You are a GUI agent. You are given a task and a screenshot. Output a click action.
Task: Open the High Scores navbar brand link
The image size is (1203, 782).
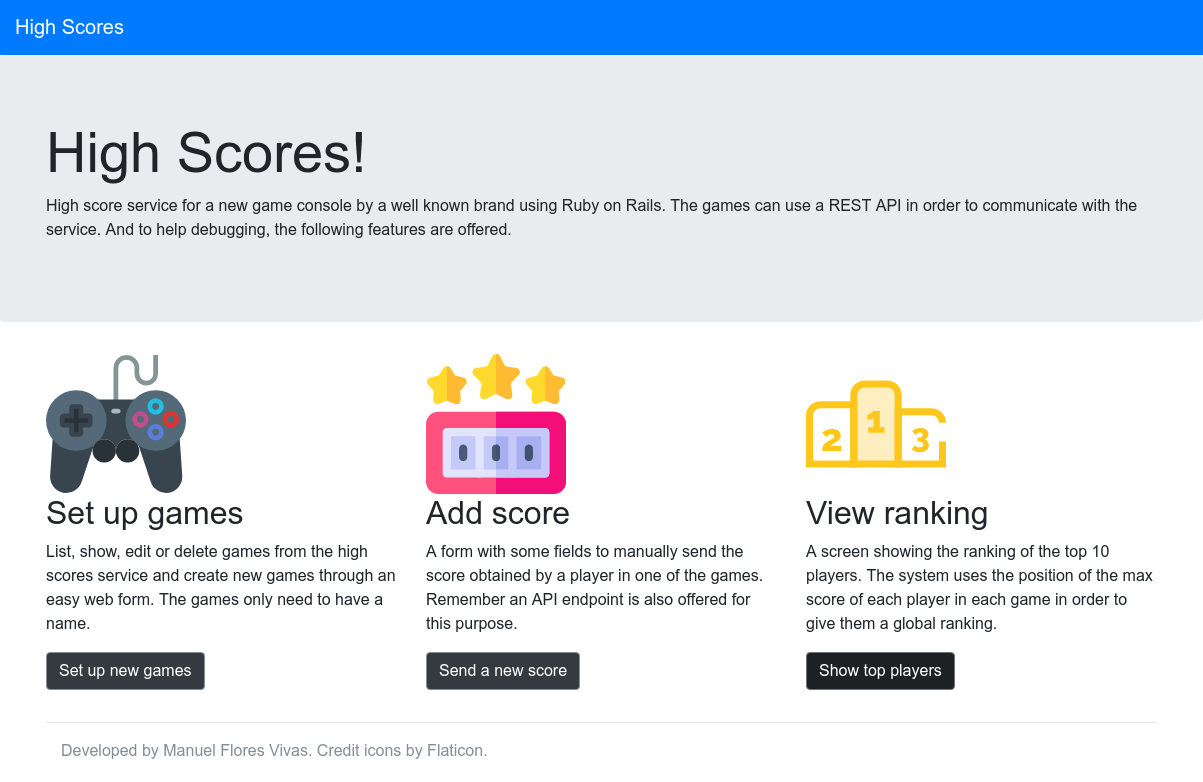[x=70, y=27]
